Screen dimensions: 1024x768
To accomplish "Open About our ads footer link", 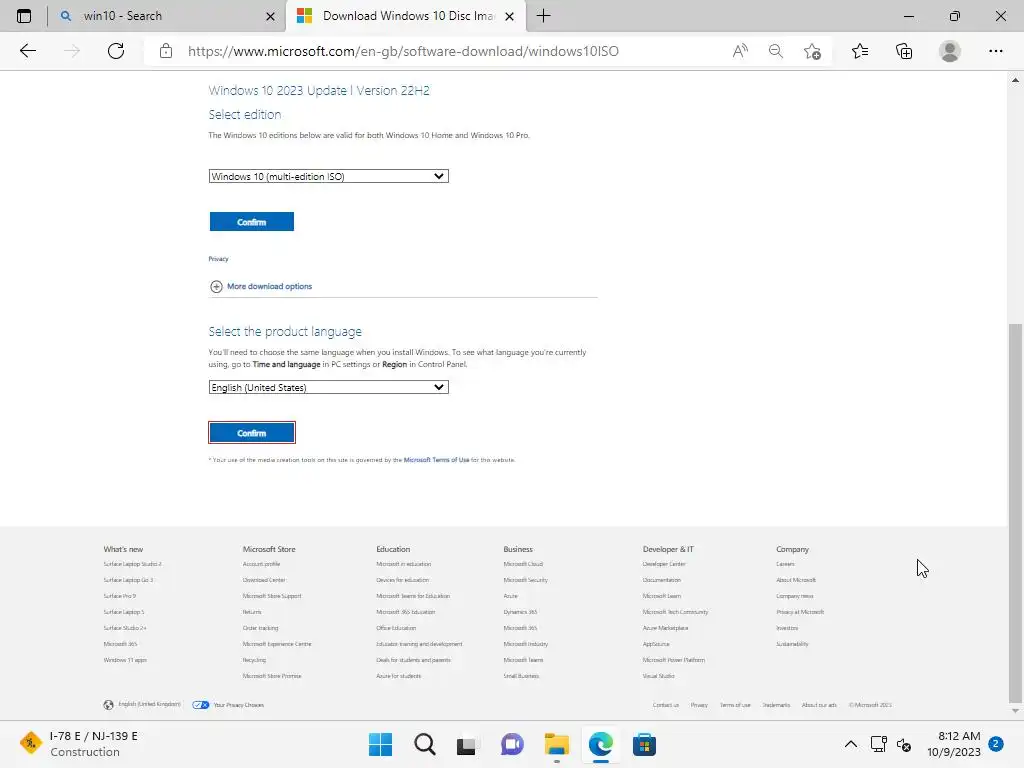I will (x=819, y=705).
